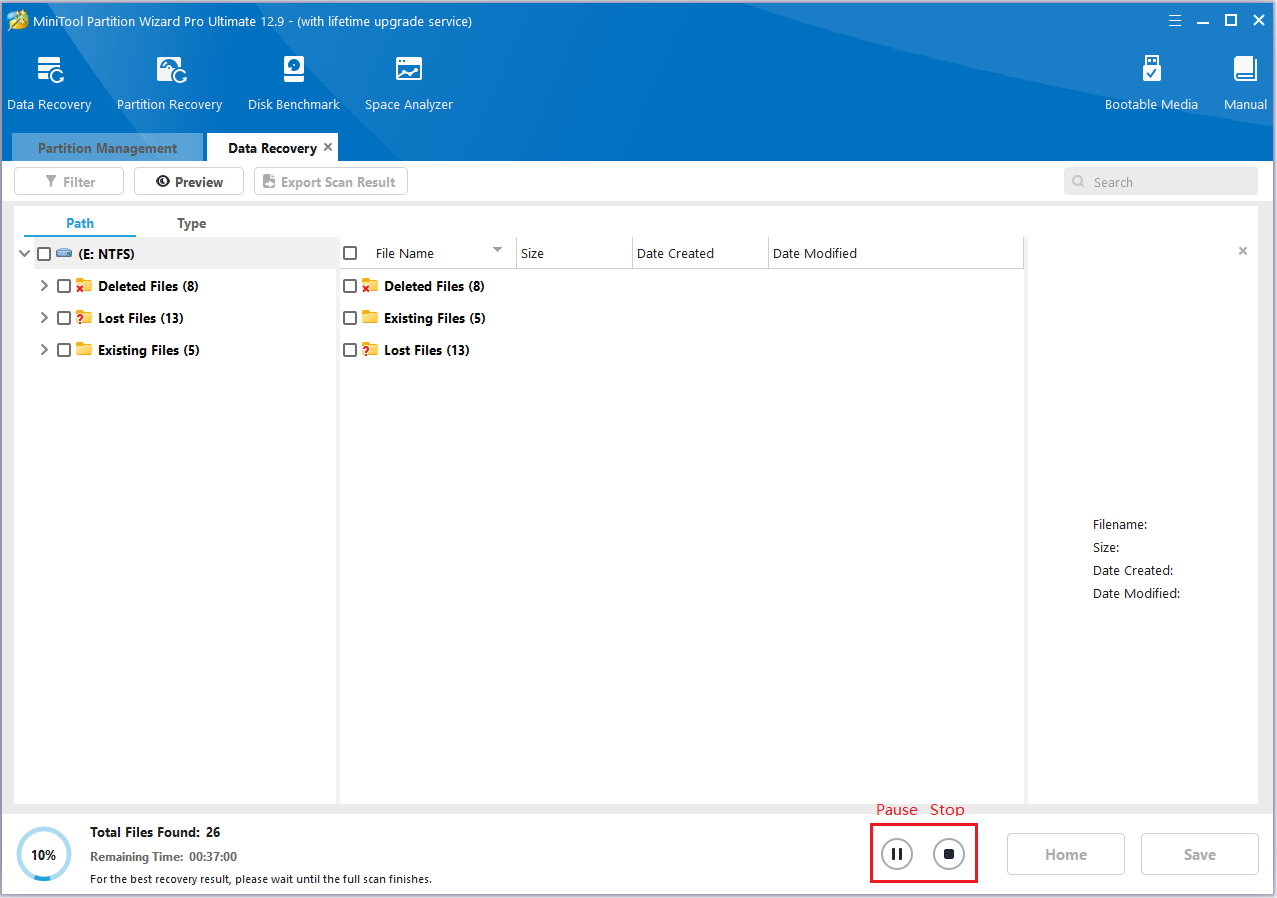Viewport: 1277px width, 898px height.
Task: Launch Partition Recovery from the toolbar
Action: [169, 72]
